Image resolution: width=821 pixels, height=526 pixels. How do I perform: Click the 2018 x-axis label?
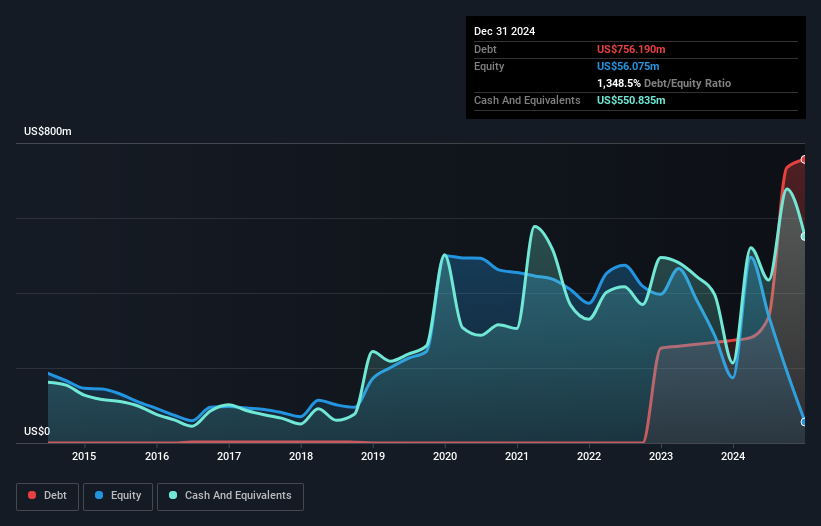[301, 456]
